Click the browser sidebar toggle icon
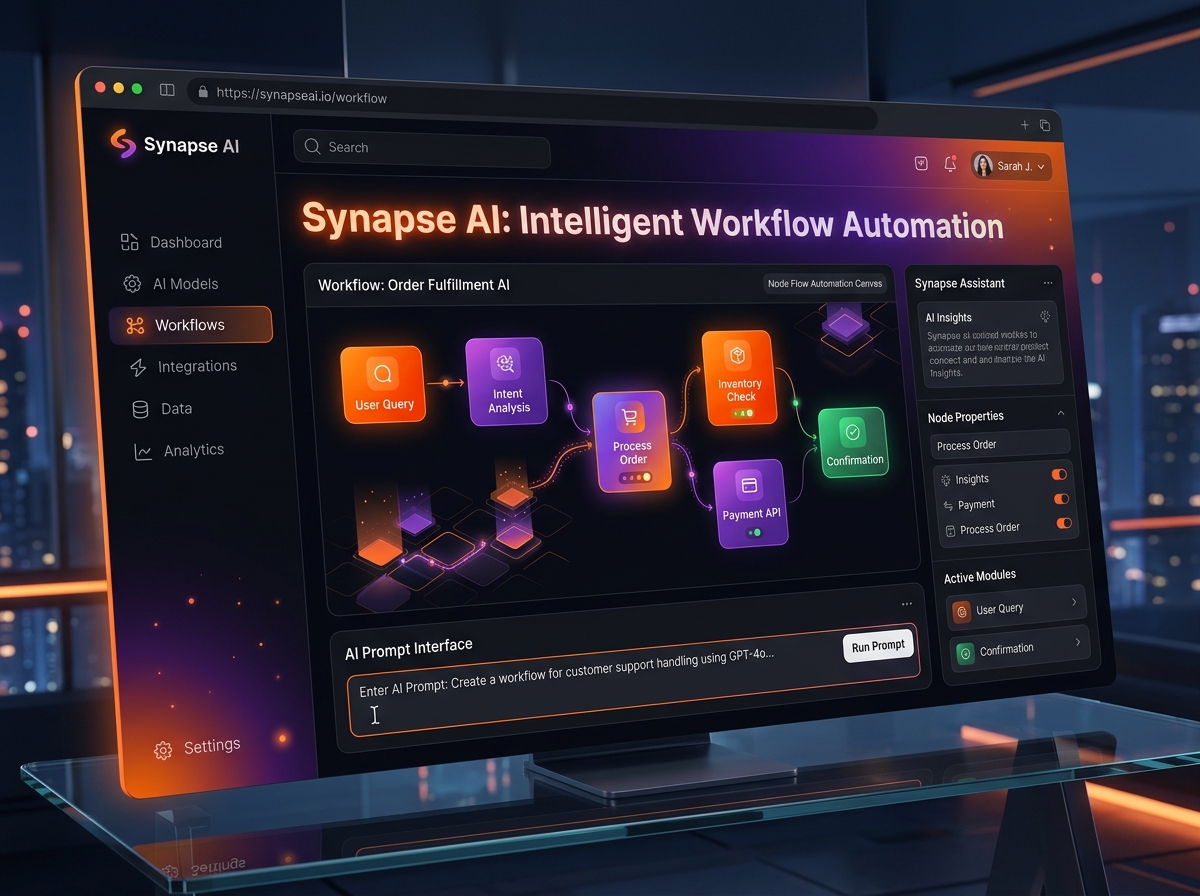 (x=167, y=90)
